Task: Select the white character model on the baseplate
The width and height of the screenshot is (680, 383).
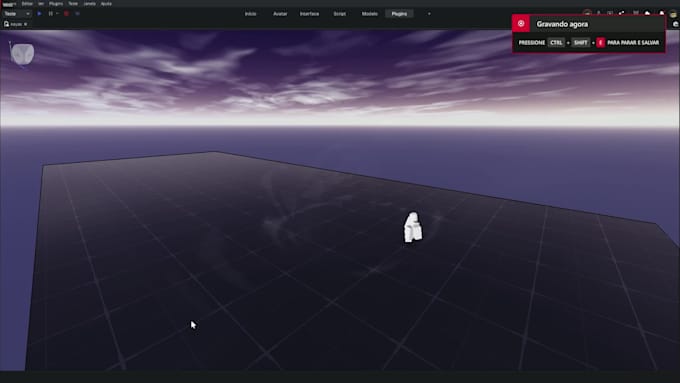Action: [412, 227]
